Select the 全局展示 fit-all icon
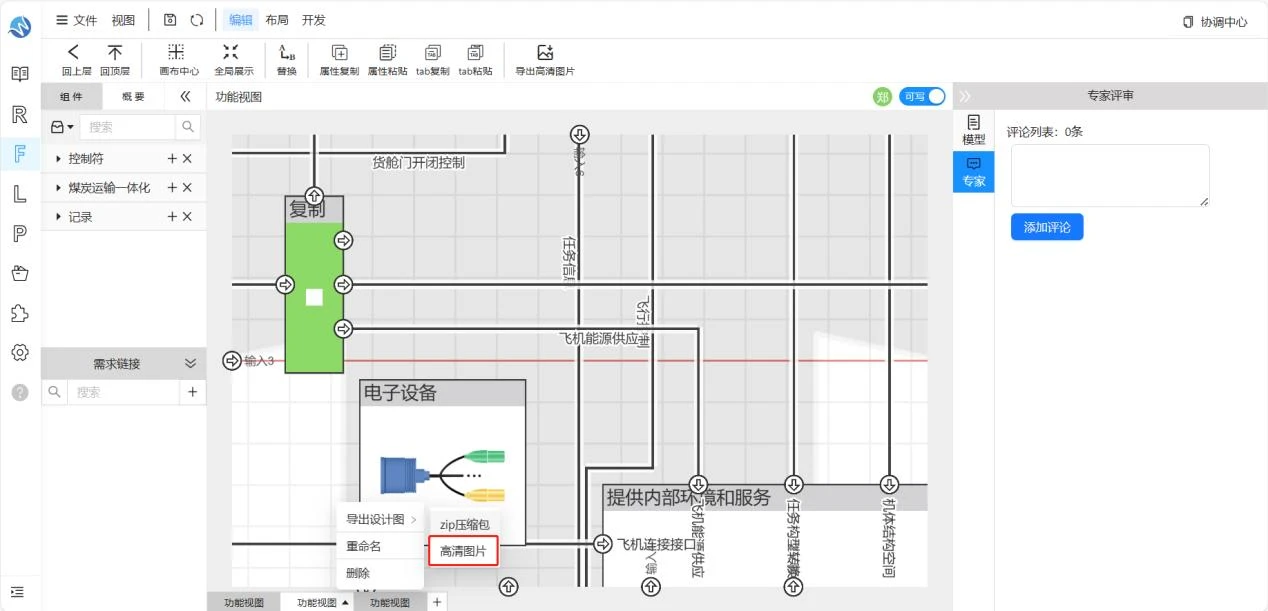 [231, 52]
